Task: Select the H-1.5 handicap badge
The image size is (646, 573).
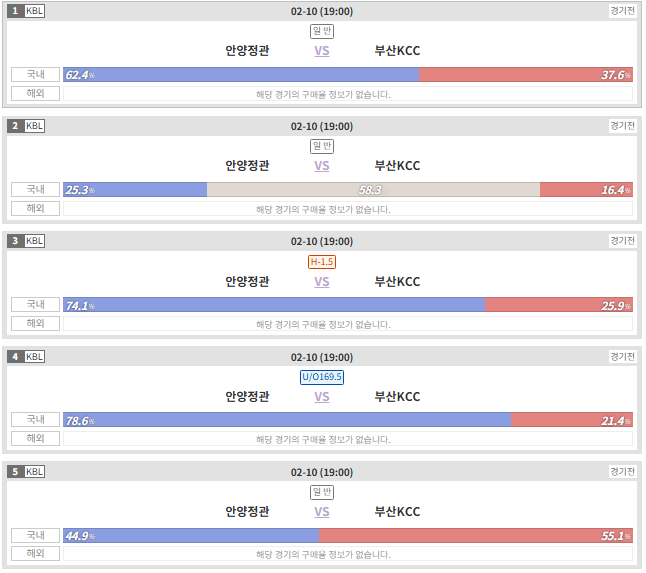Action: pos(322,262)
